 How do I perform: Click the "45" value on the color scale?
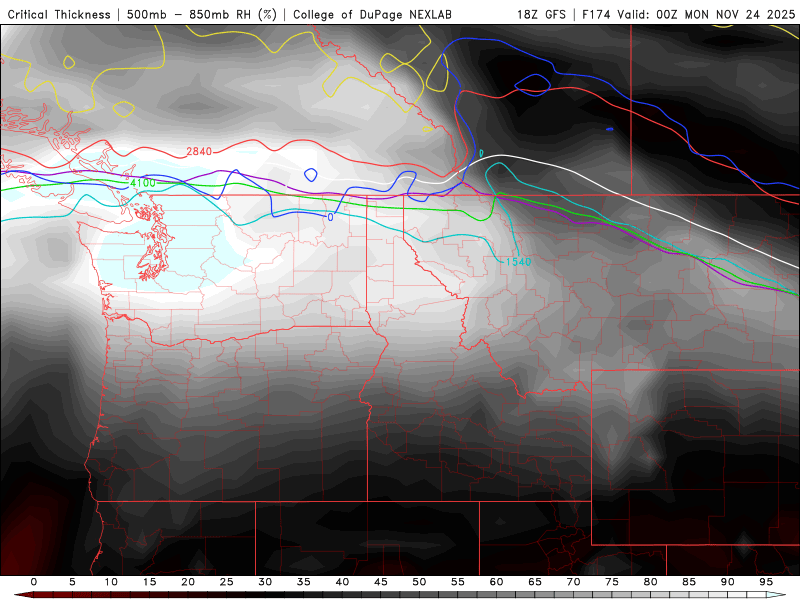381,582
